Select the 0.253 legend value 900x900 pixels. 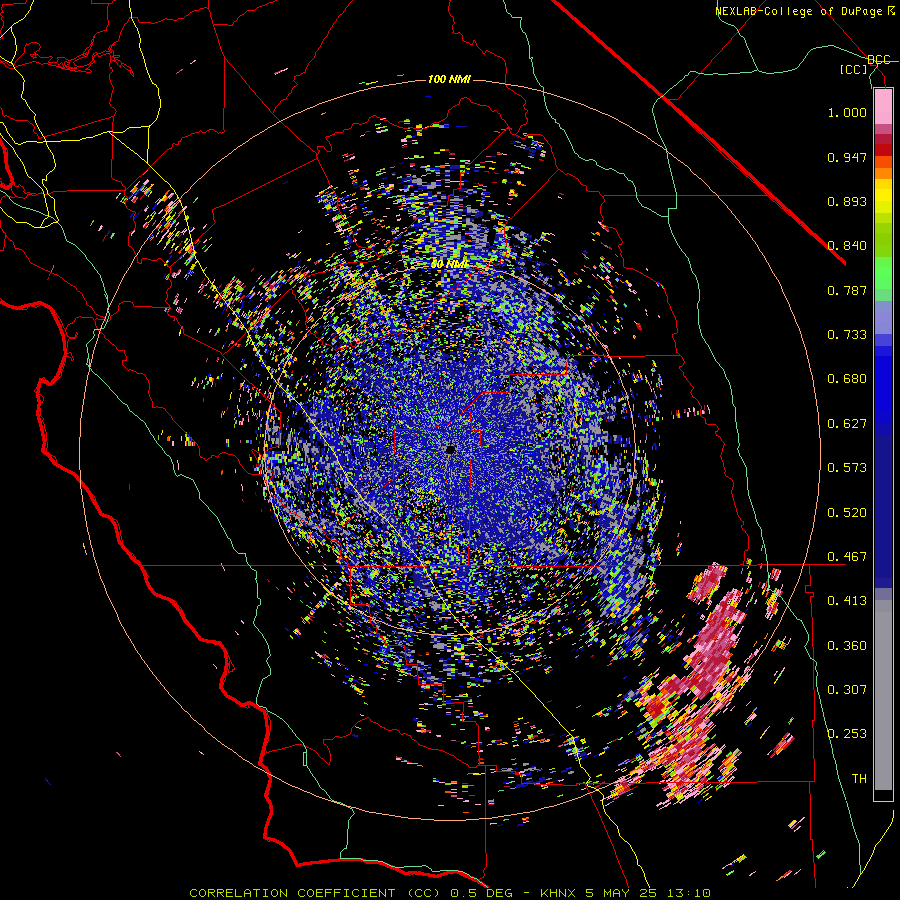(x=847, y=734)
